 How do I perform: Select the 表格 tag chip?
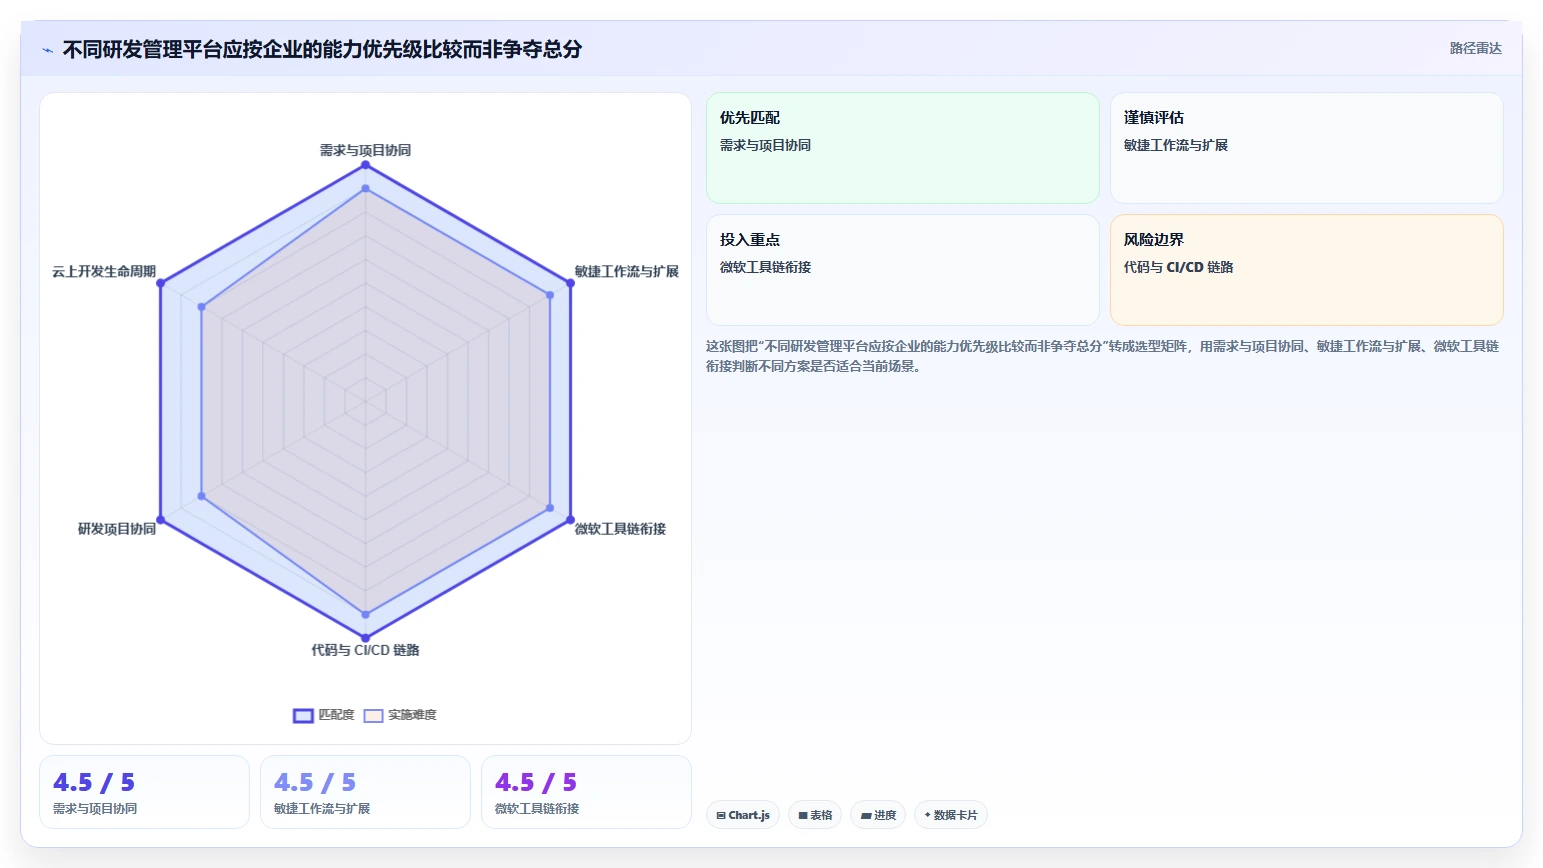point(815,815)
